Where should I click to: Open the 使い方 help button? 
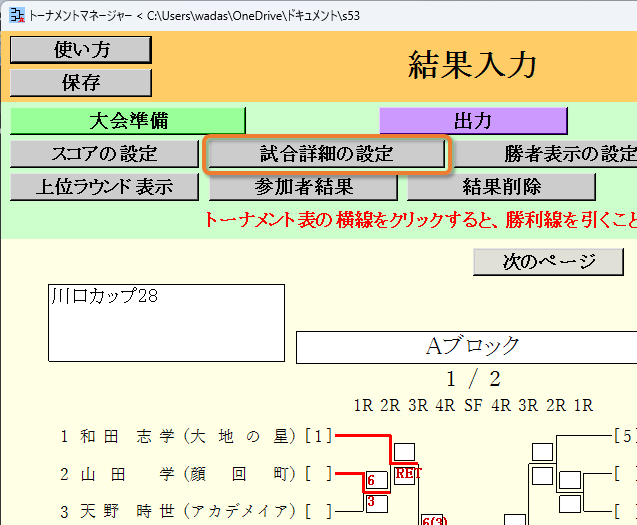(81, 50)
